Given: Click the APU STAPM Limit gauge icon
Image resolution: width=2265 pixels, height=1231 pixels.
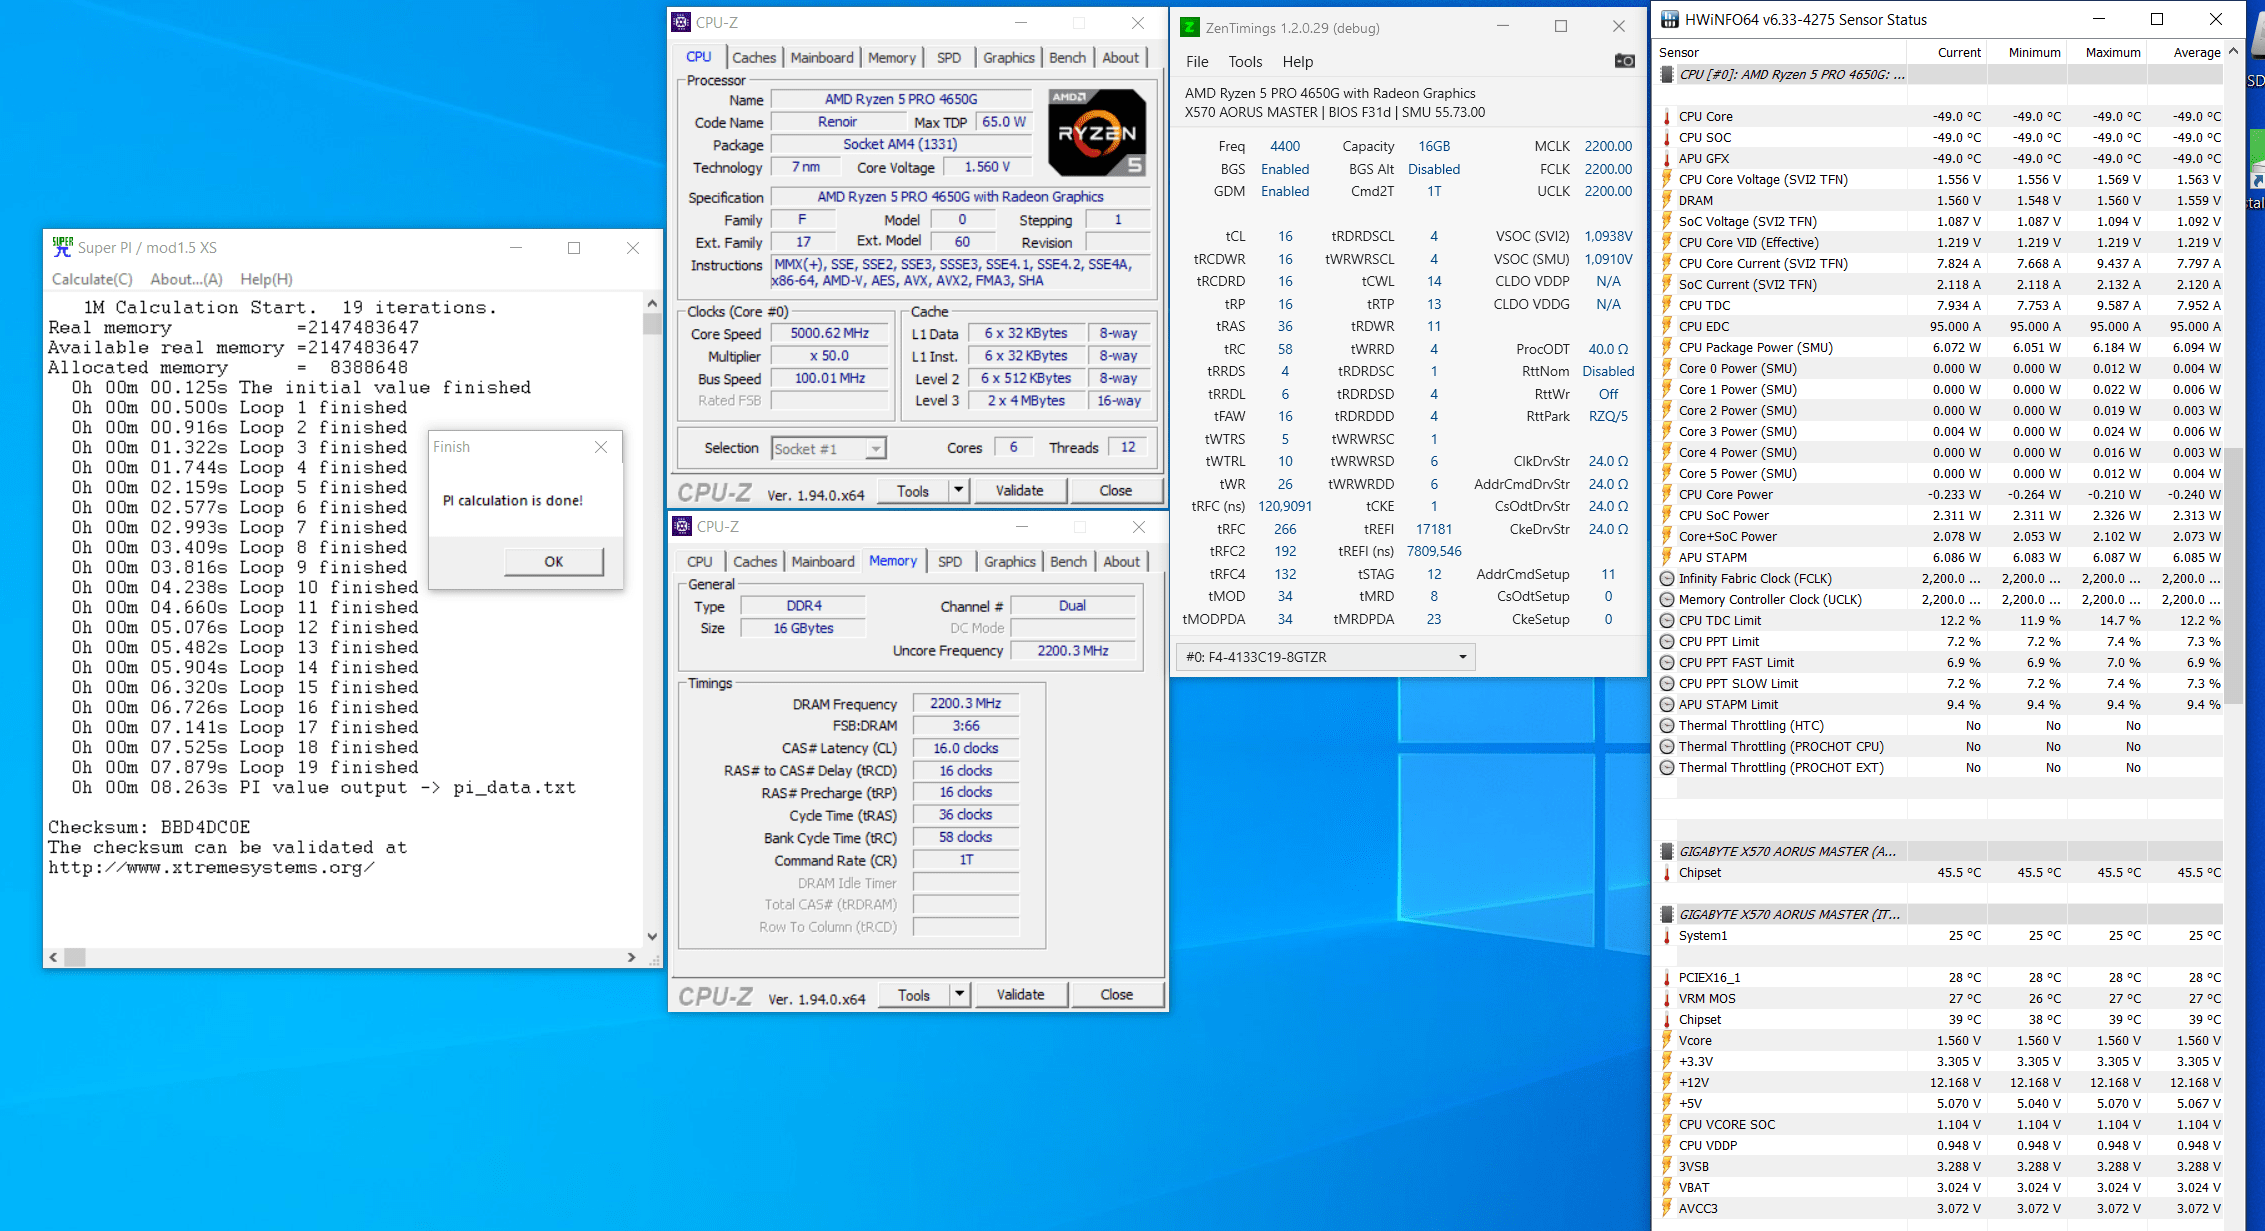Looking at the screenshot, I should pos(1667,705).
